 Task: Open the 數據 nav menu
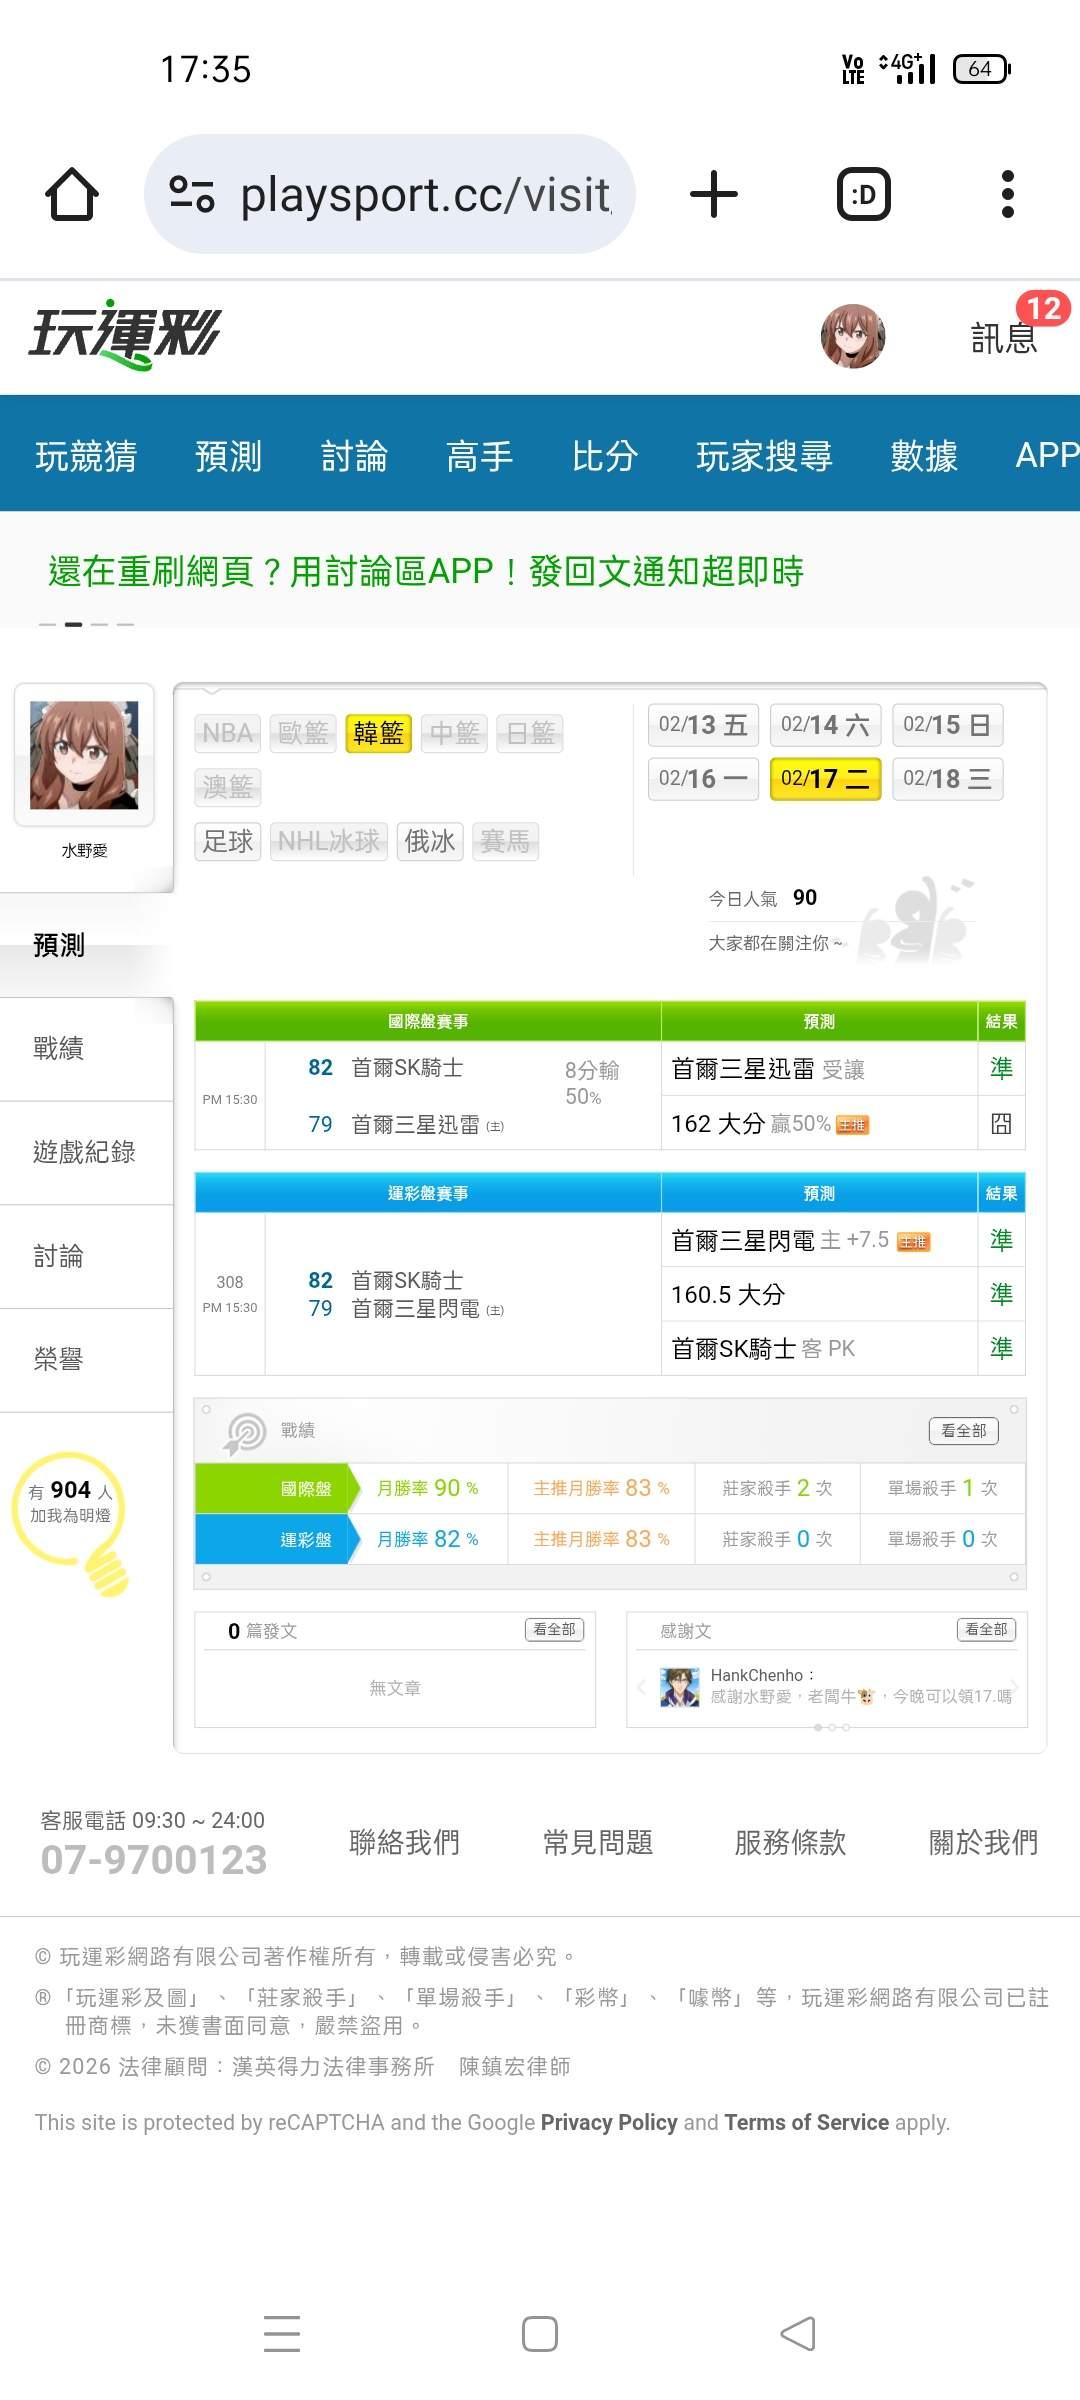click(x=924, y=455)
